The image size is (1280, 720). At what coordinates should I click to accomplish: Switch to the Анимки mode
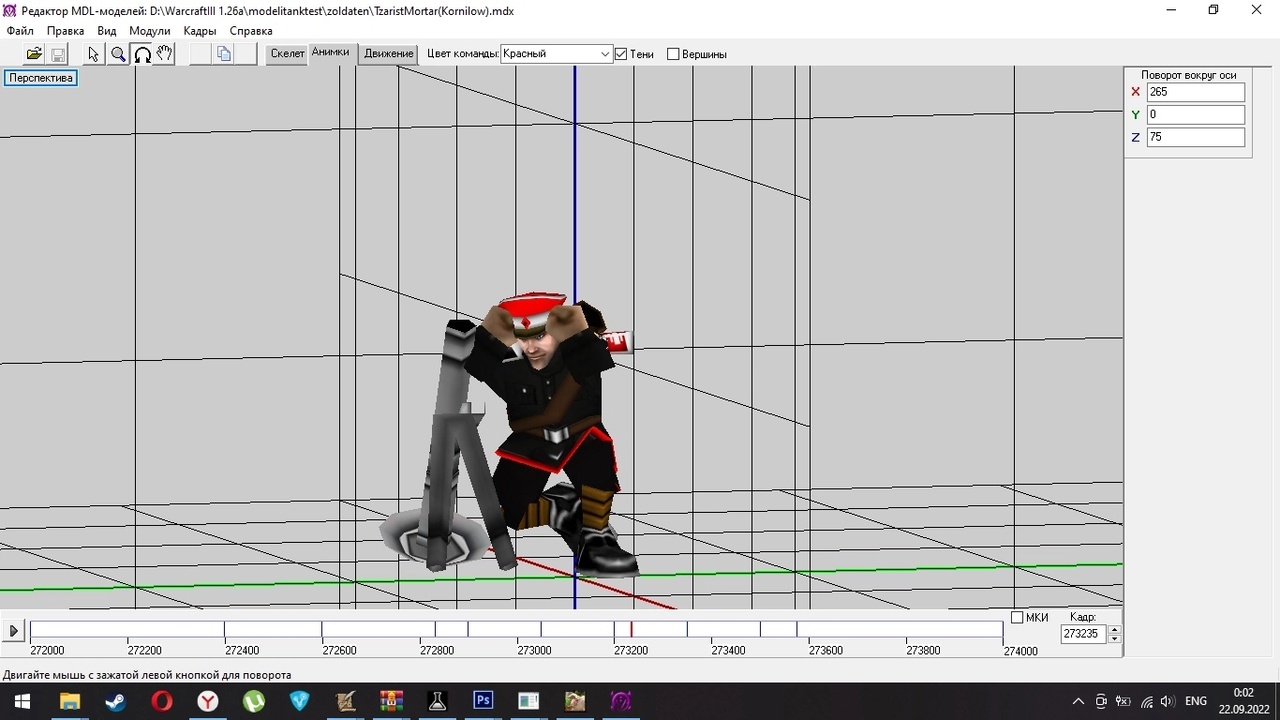(331, 53)
